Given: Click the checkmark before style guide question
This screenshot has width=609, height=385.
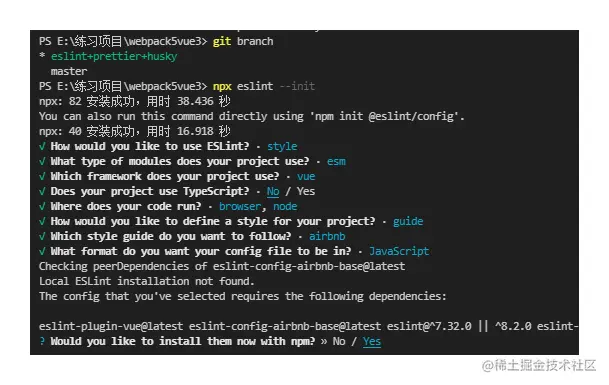Looking at the screenshot, I should click(x=42, y=236).
